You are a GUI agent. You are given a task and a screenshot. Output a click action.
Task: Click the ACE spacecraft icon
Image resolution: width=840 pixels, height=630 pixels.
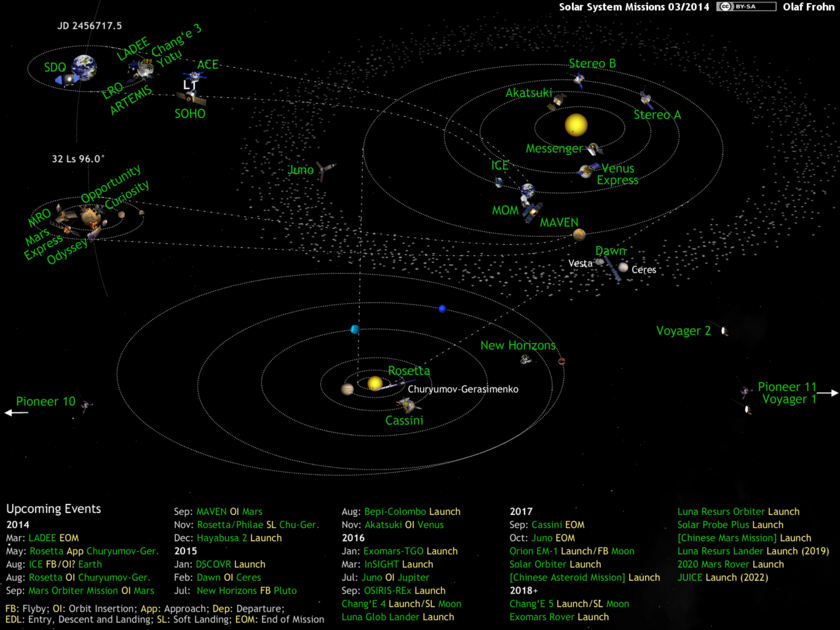coord(193,77)
